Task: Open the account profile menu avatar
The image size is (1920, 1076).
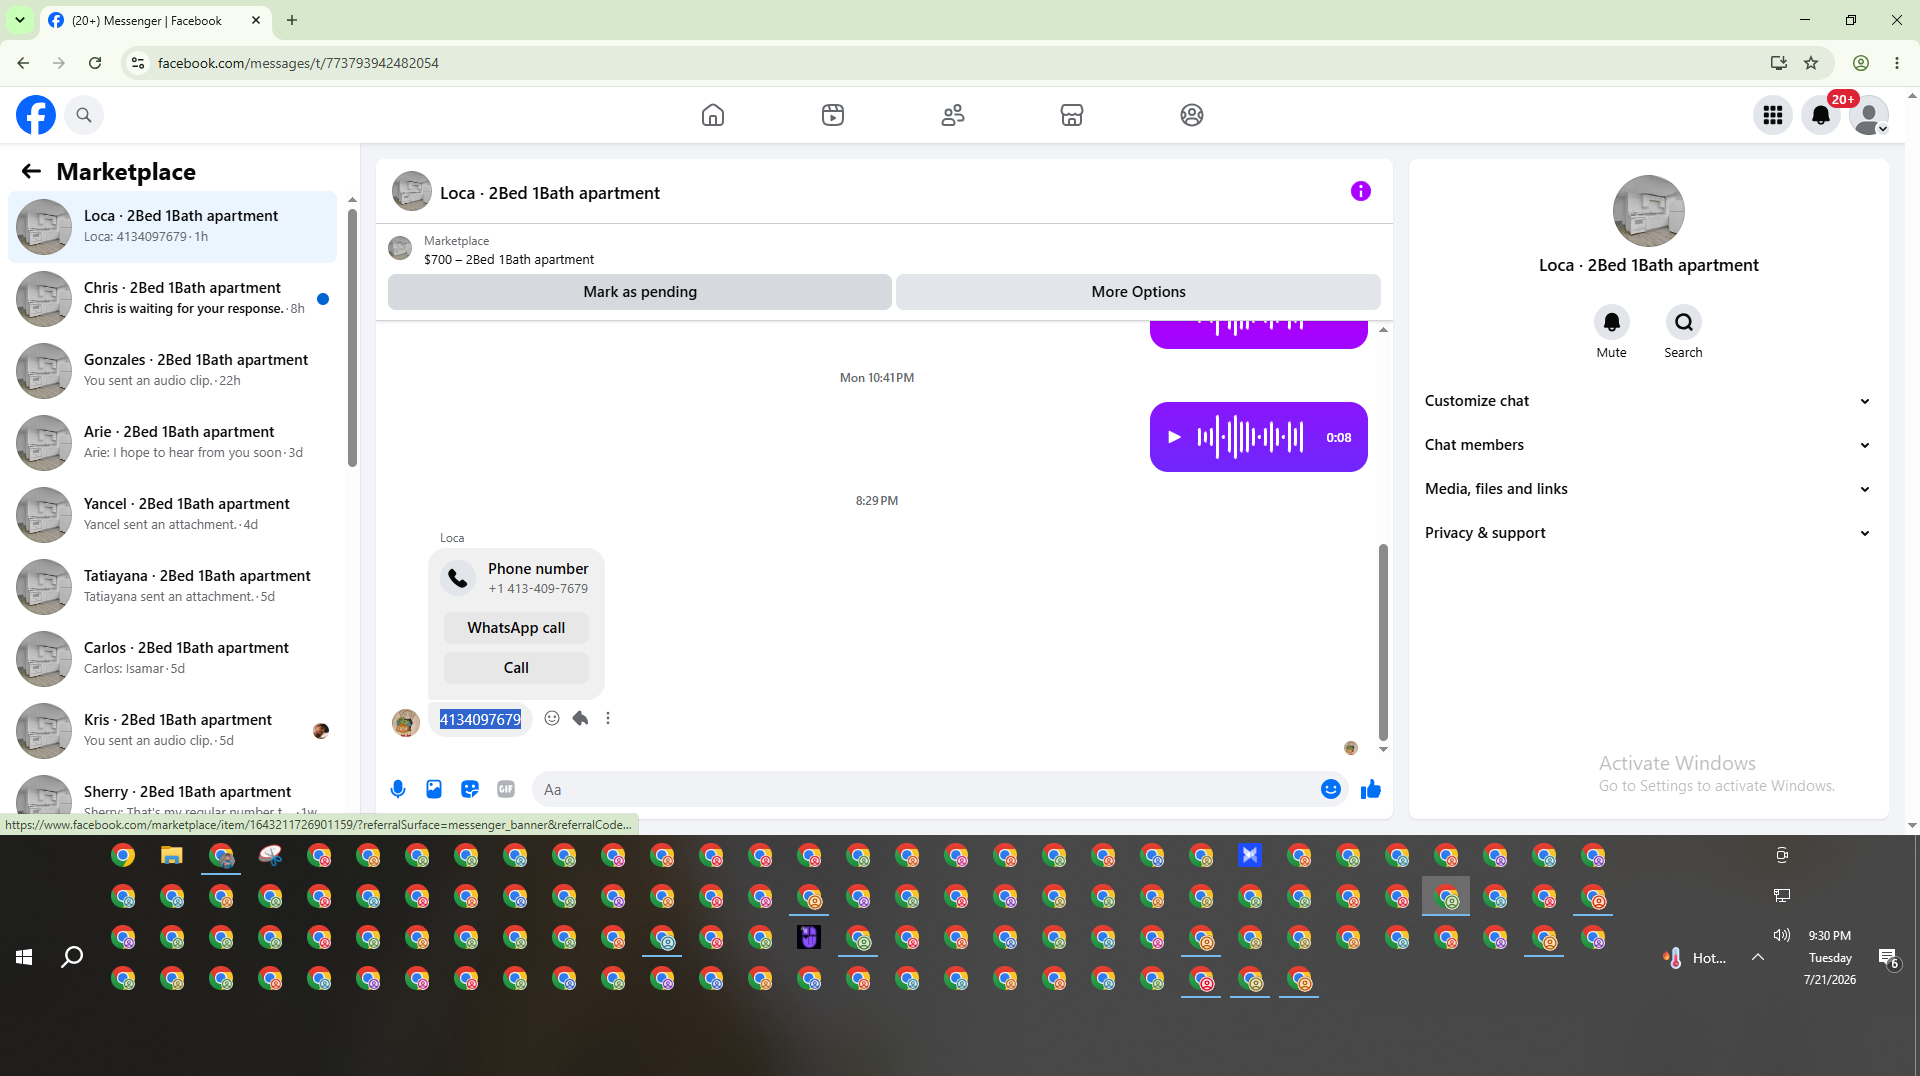Action: tap(1869, 115)
